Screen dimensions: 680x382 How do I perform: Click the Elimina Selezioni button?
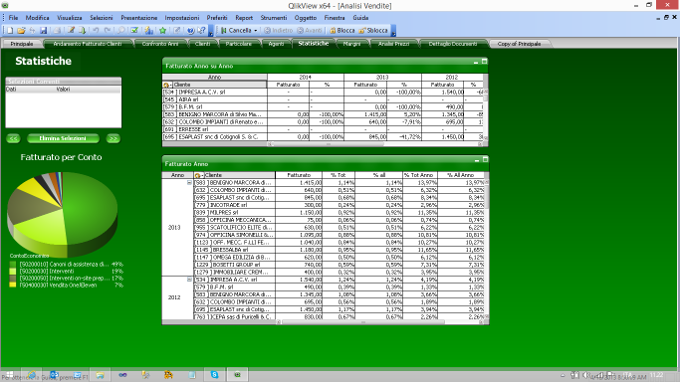[63, 138]
